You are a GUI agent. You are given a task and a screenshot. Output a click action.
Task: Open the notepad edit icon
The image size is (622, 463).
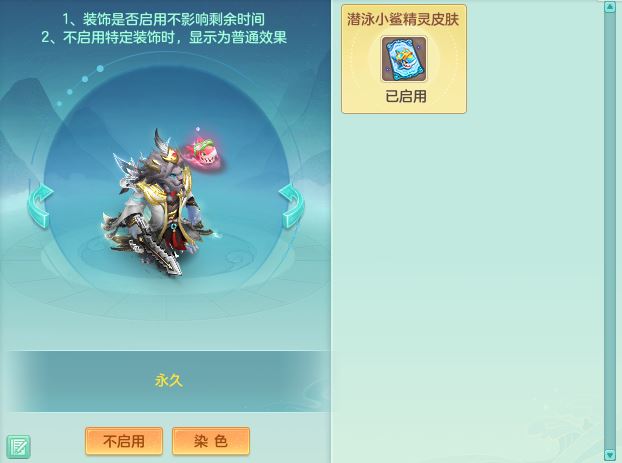(18, 447)
